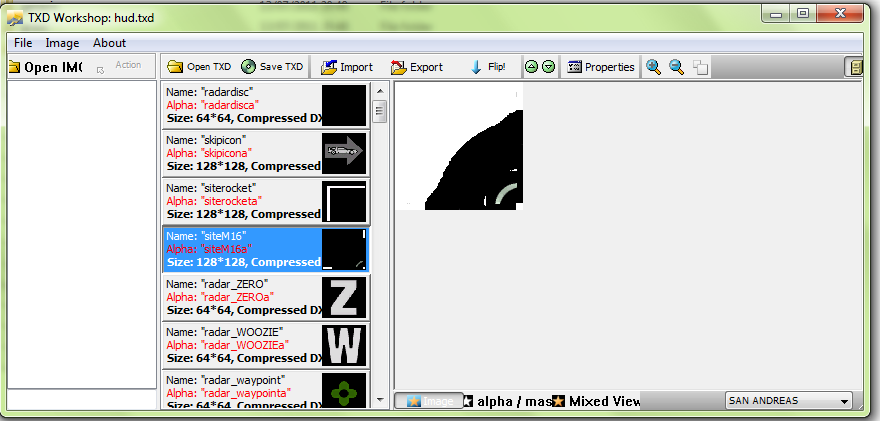Select the siteM16 texture entry
The width and height of the screenshot is (880, 421).
tap(265, 249)
